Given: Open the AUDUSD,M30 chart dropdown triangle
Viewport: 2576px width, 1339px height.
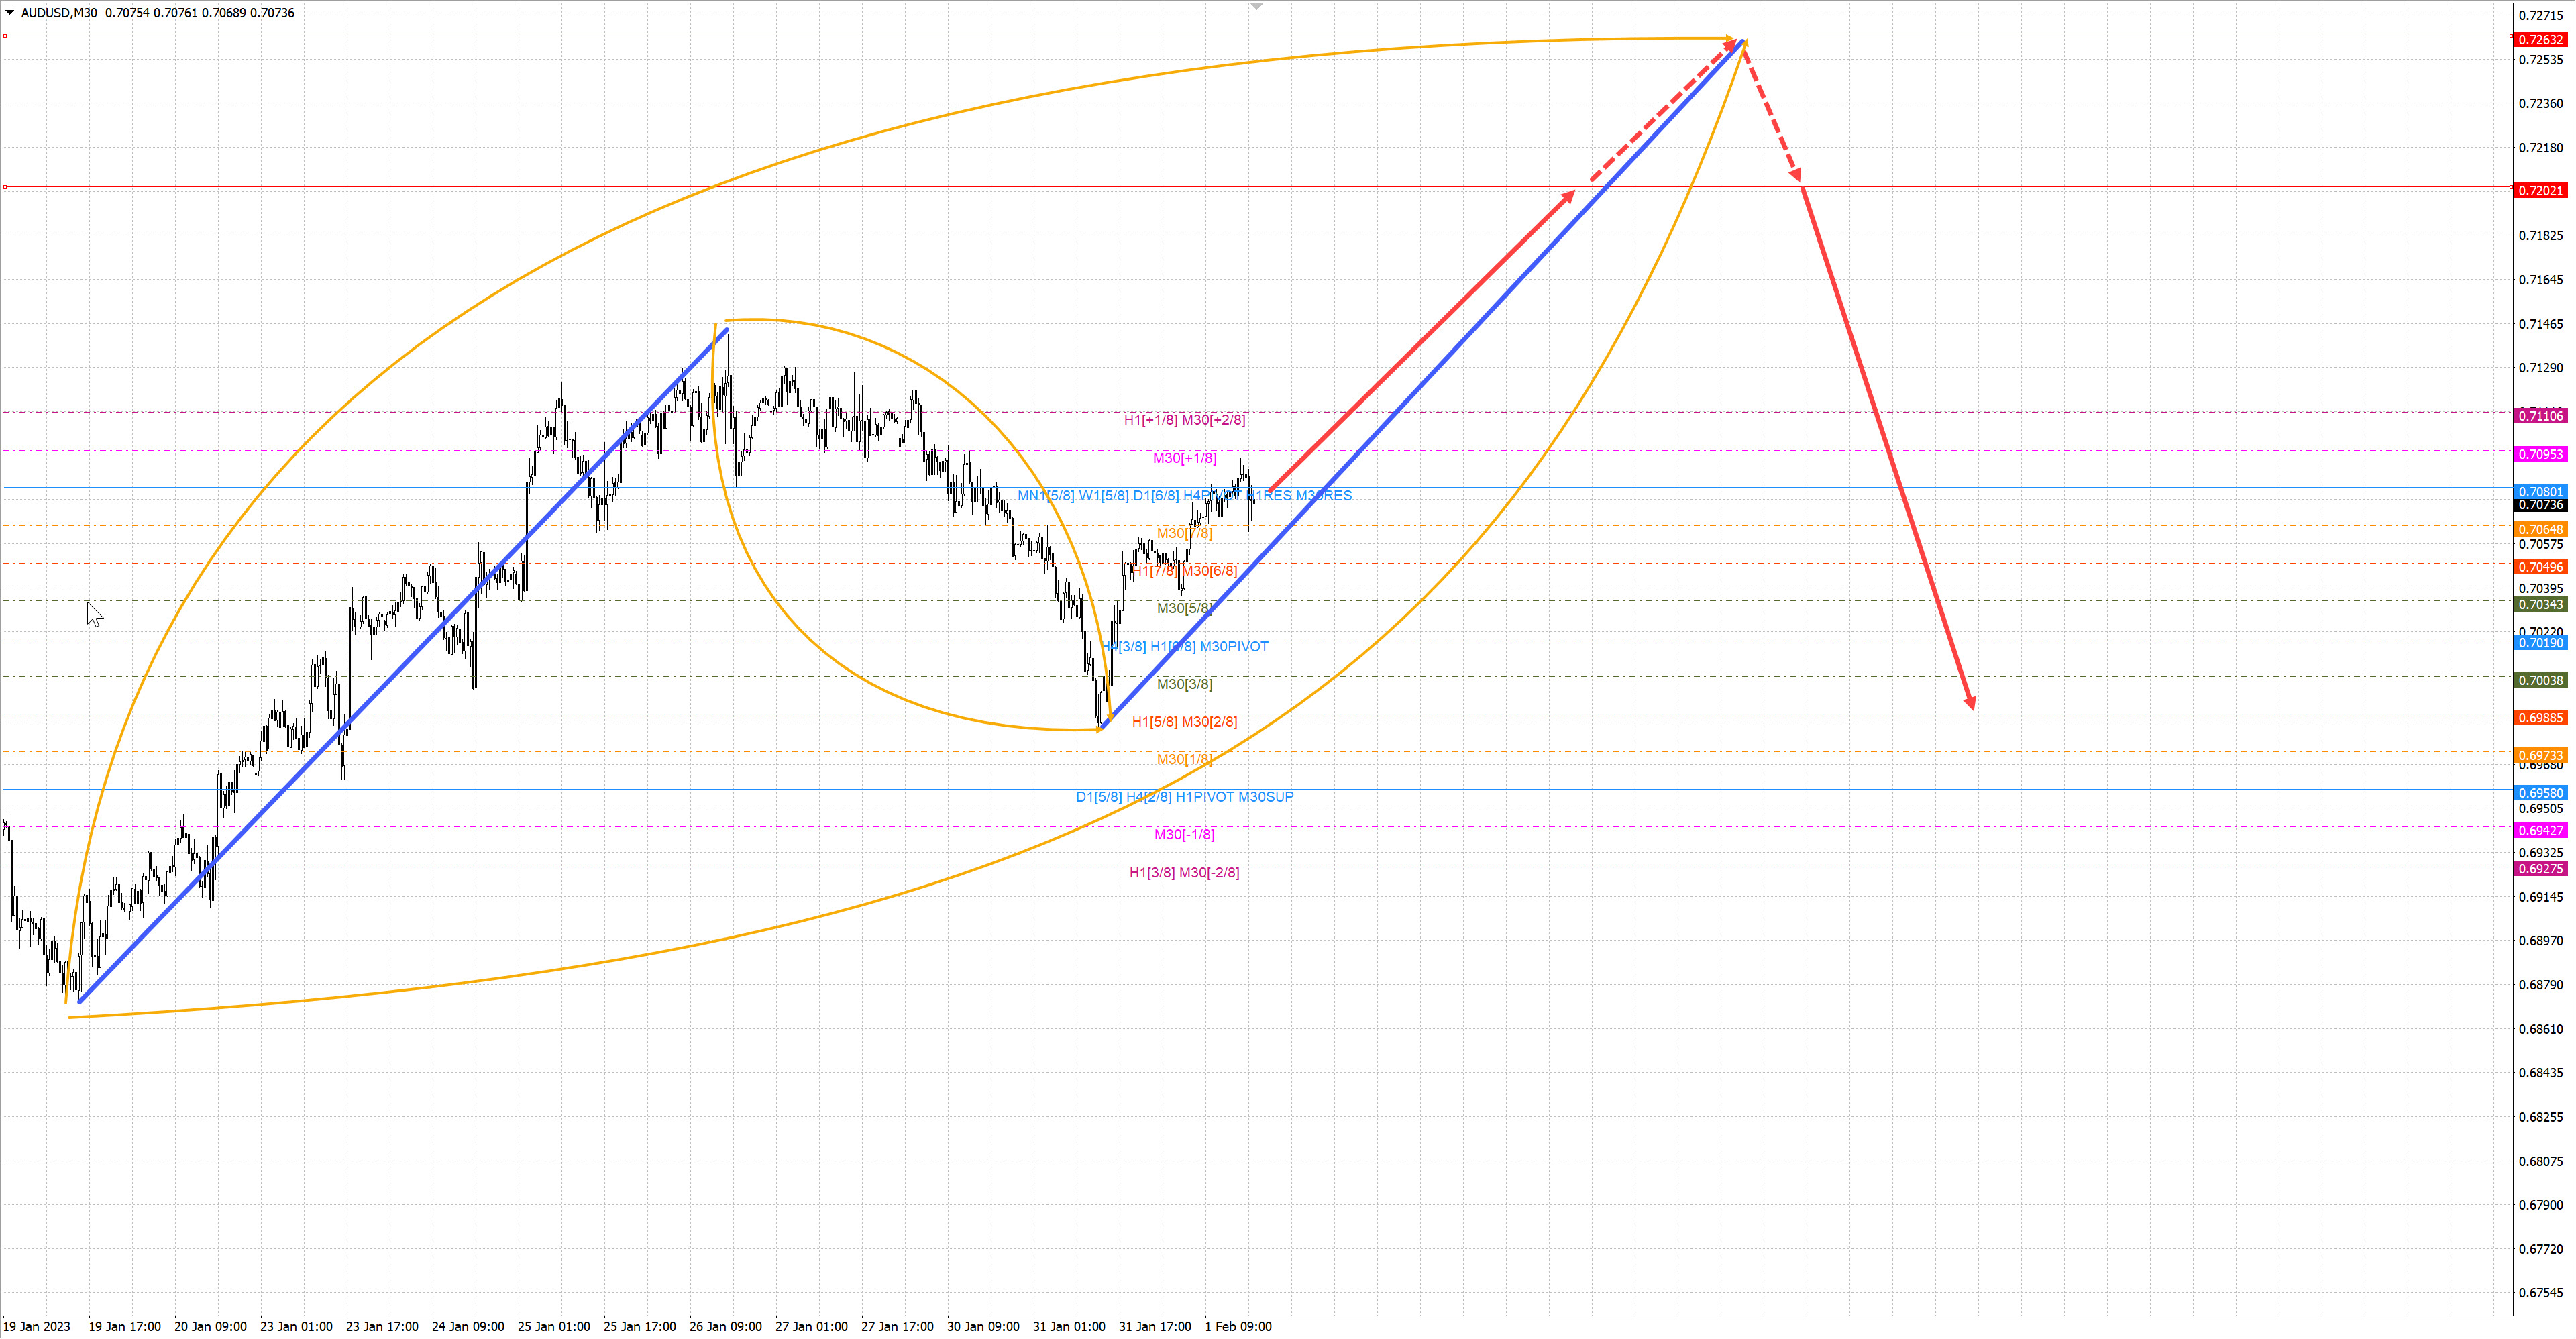Looking at the screenshot, I should pyautogui.click(x=10, y=13).
